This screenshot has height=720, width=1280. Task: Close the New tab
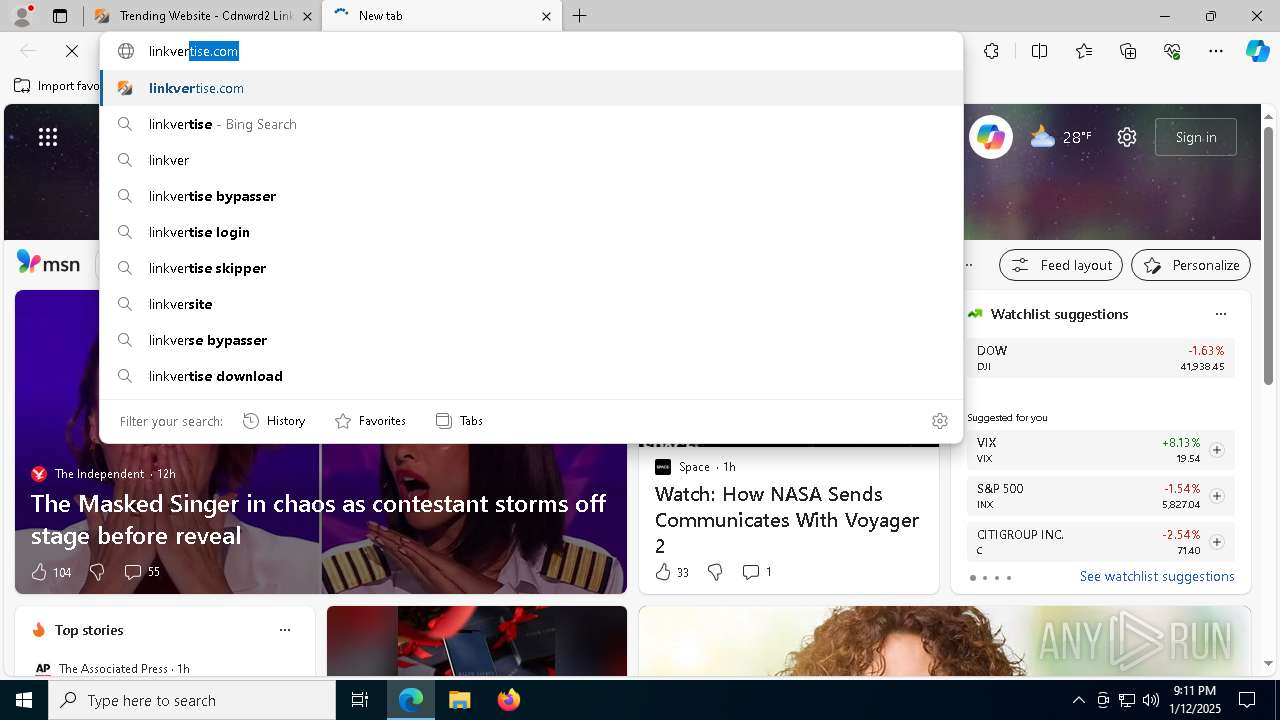coord(546,16)
